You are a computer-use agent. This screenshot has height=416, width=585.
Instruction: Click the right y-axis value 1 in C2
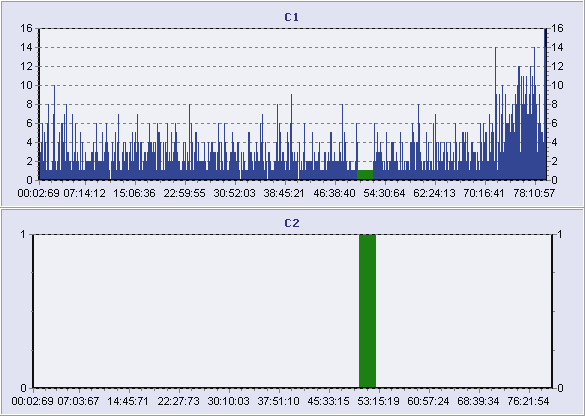coord(560,234)
